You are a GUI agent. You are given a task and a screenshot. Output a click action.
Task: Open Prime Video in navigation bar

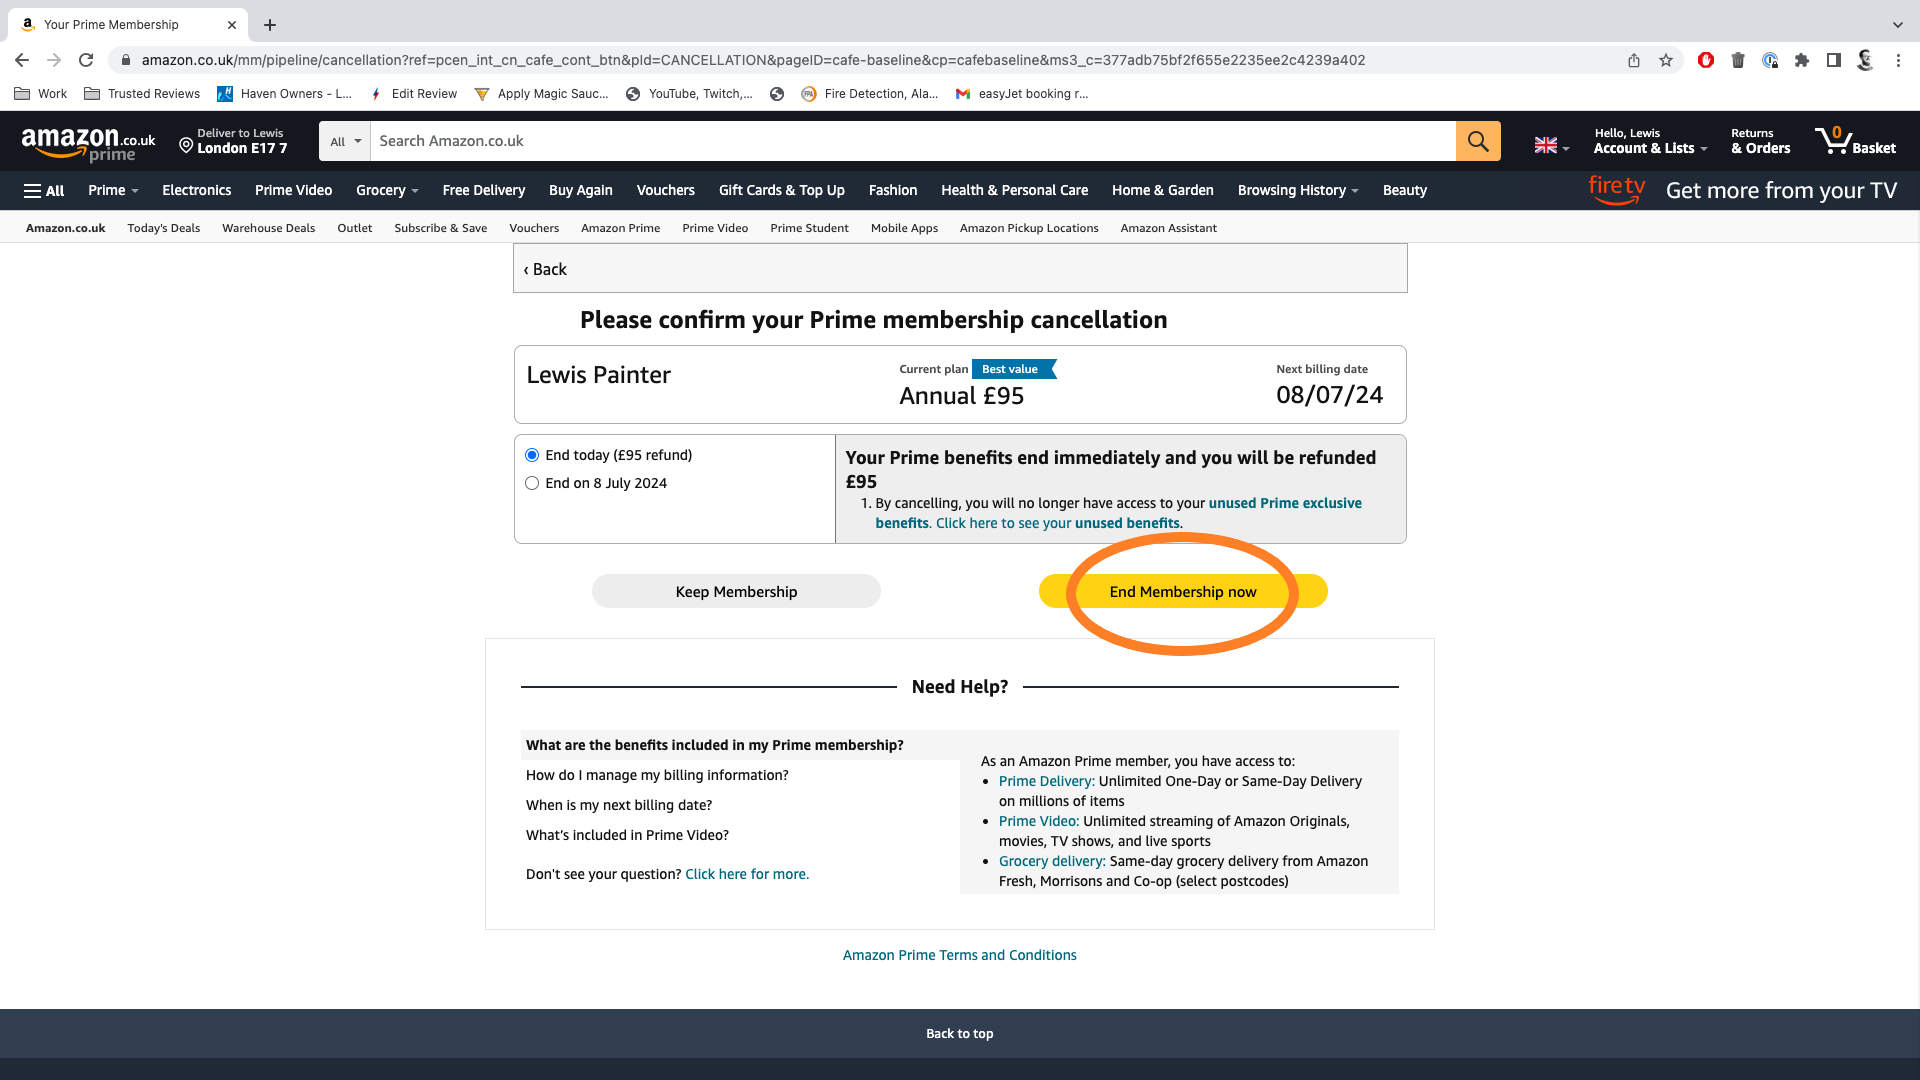pyautogui.click(x=293, y=191)
